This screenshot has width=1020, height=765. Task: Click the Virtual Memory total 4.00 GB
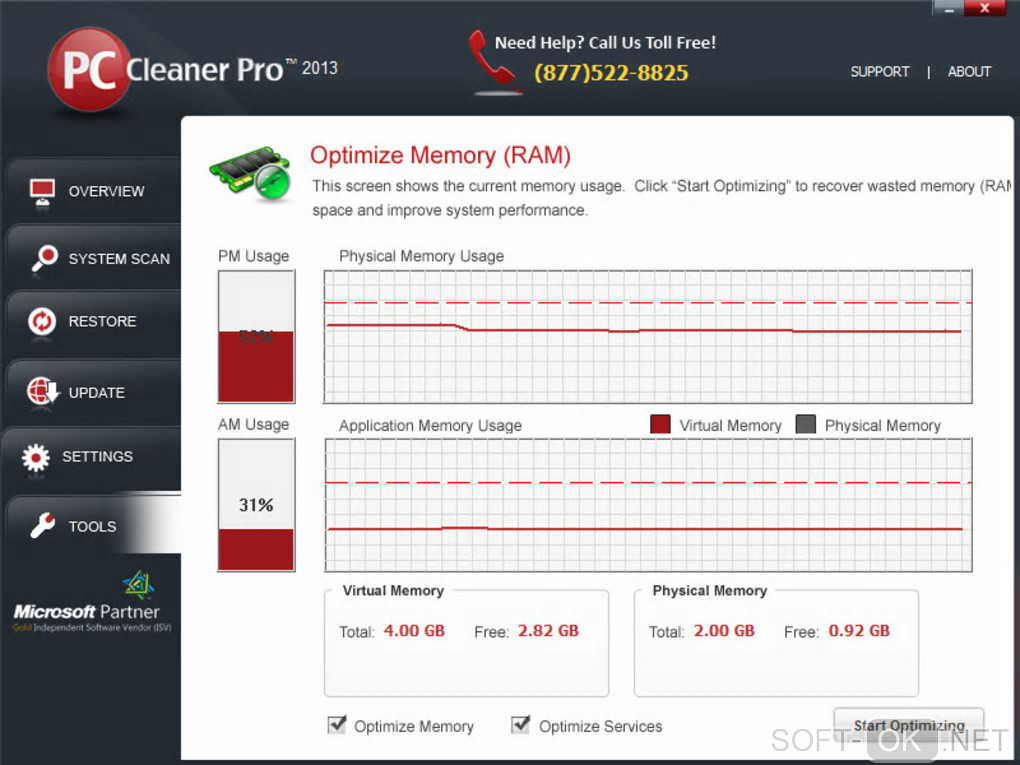click(414, 630)
